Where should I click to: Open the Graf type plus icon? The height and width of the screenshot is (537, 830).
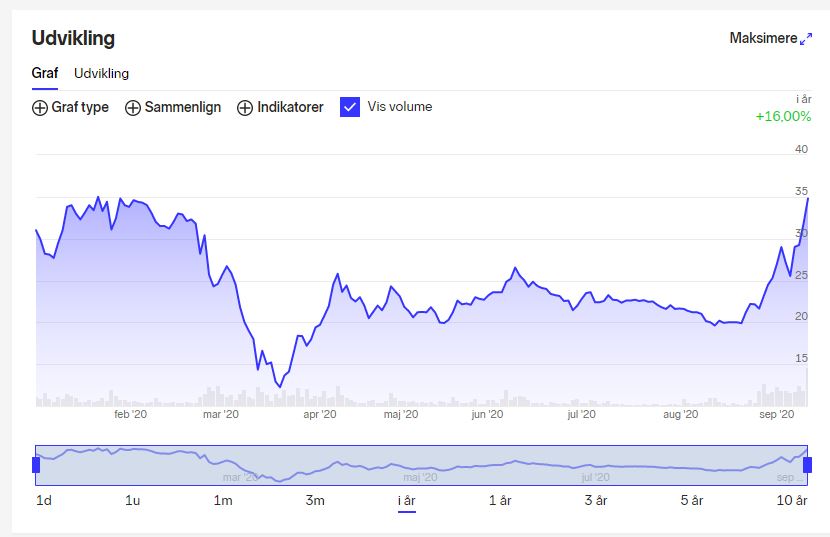point(40,108)
